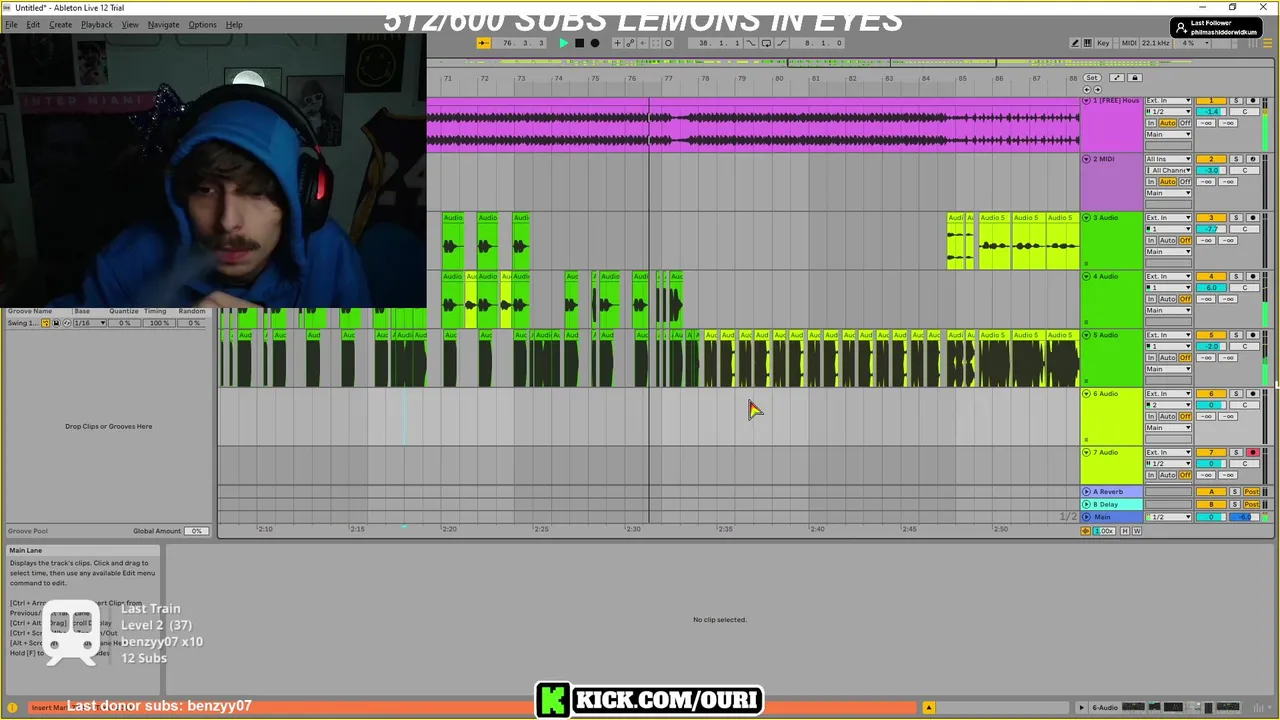Set 5 Audio monitor to Auto

1167,358
